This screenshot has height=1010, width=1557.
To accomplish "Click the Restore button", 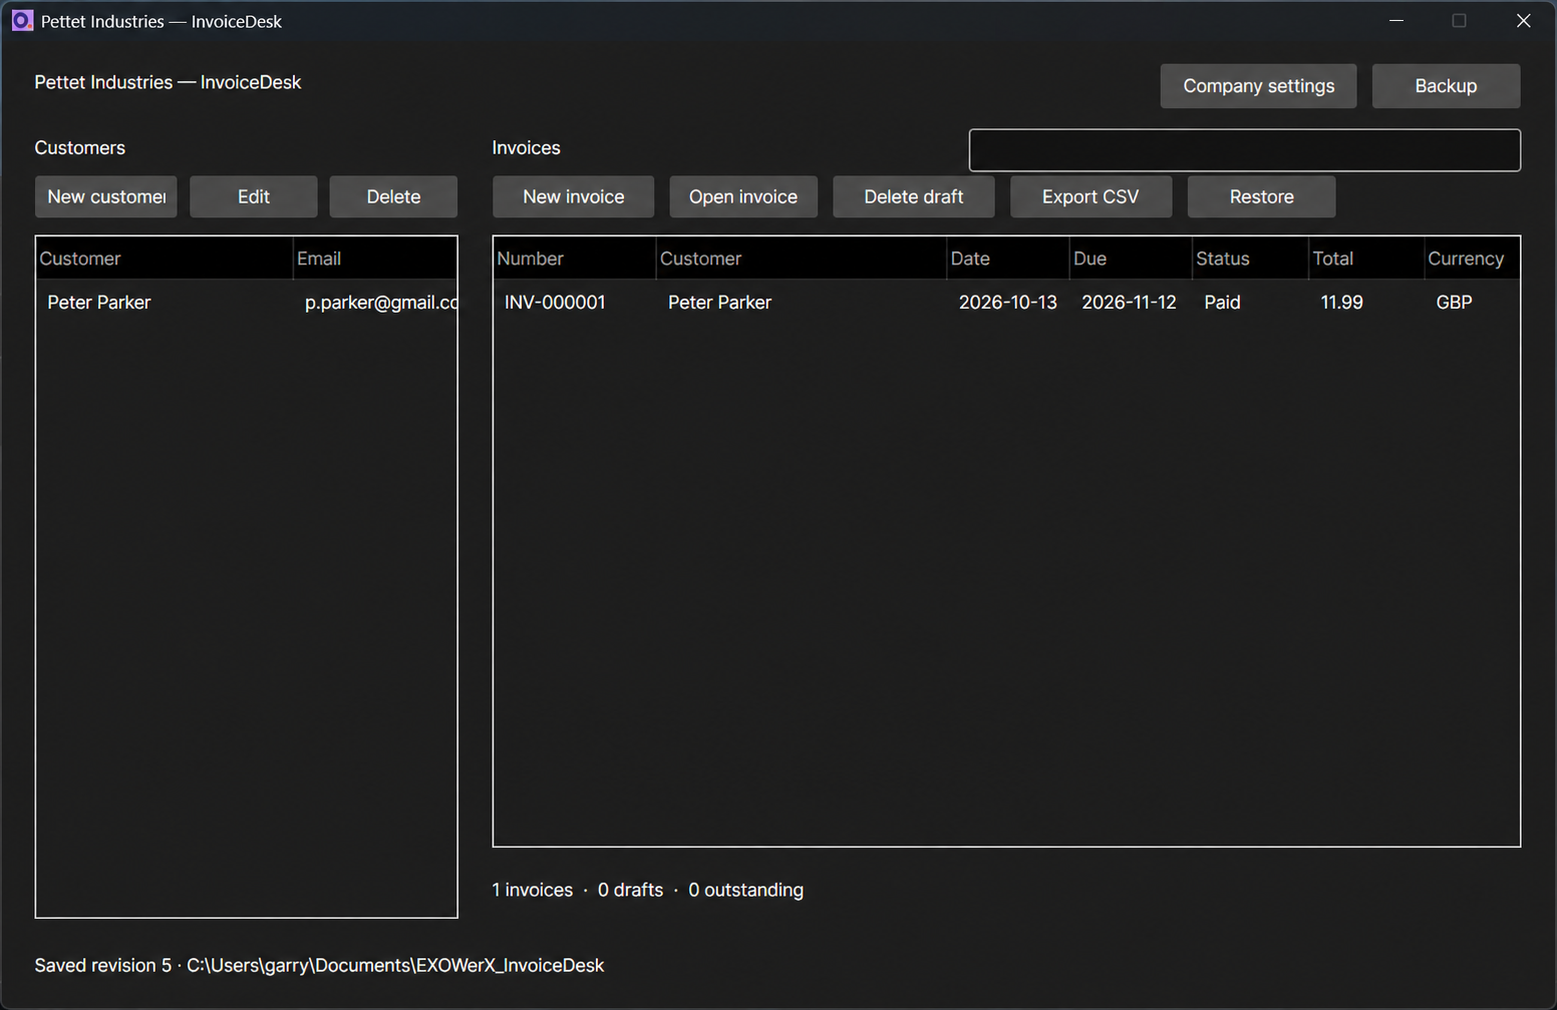I will (1262, 197).
